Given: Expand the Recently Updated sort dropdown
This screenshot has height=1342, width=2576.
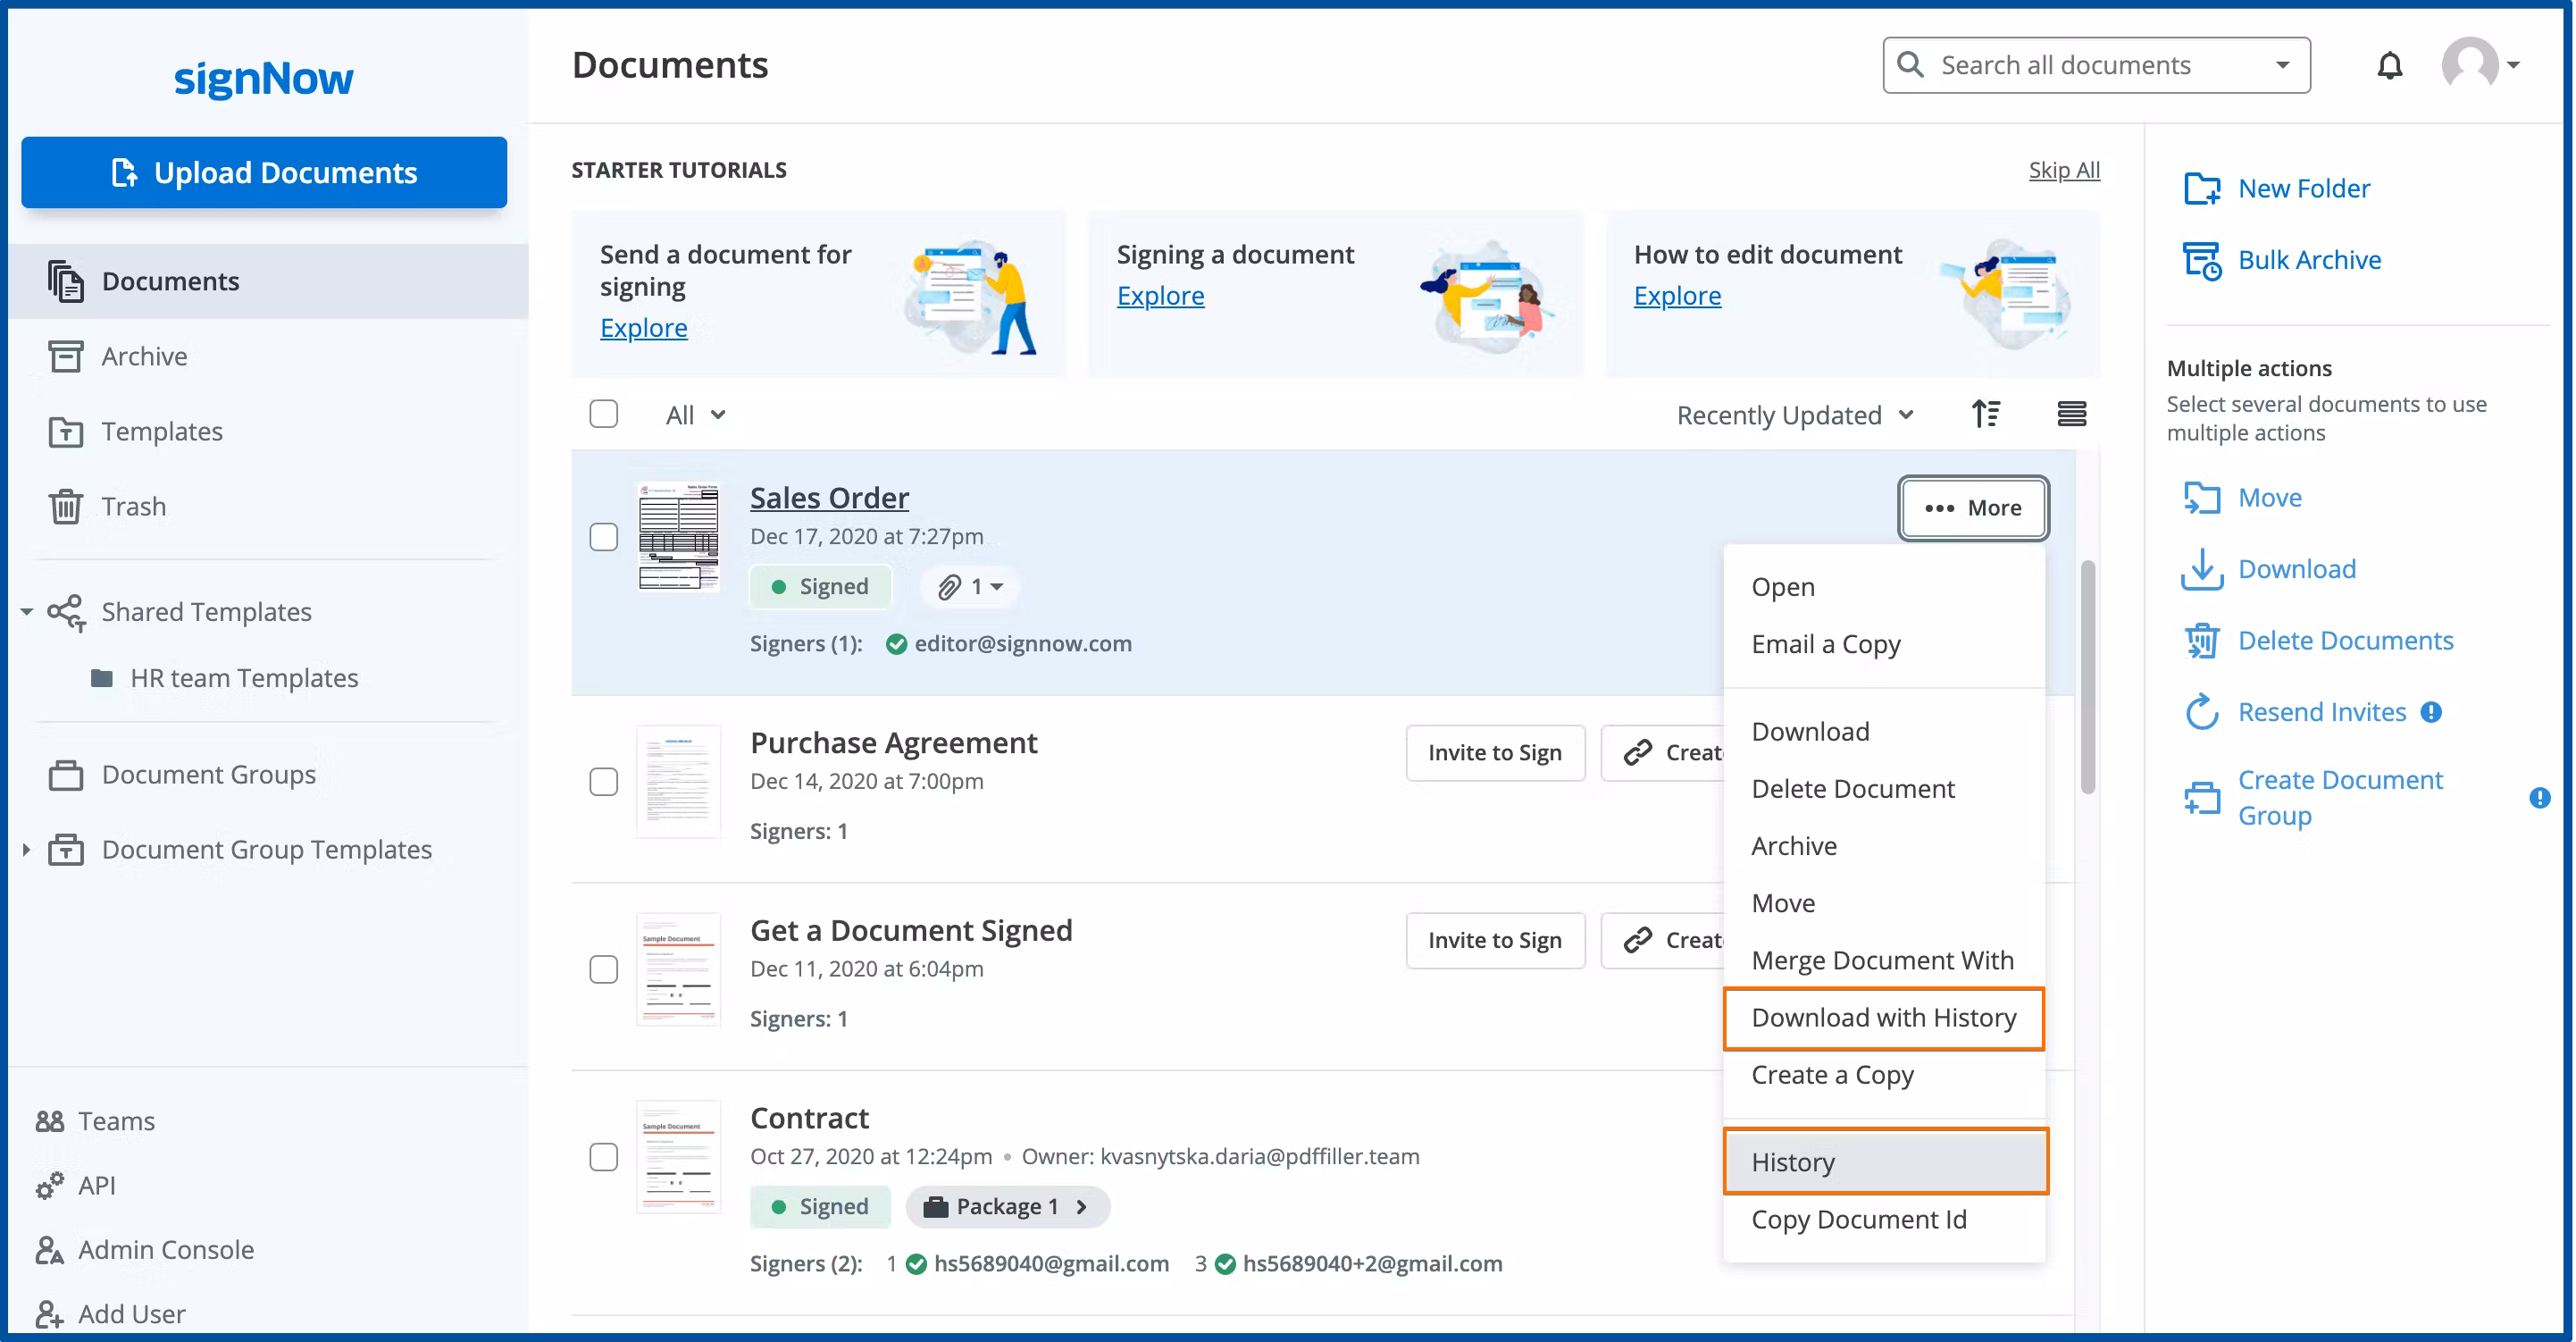Looking at the screenshot, I should pyautogui.click(x=1795, y=415).
